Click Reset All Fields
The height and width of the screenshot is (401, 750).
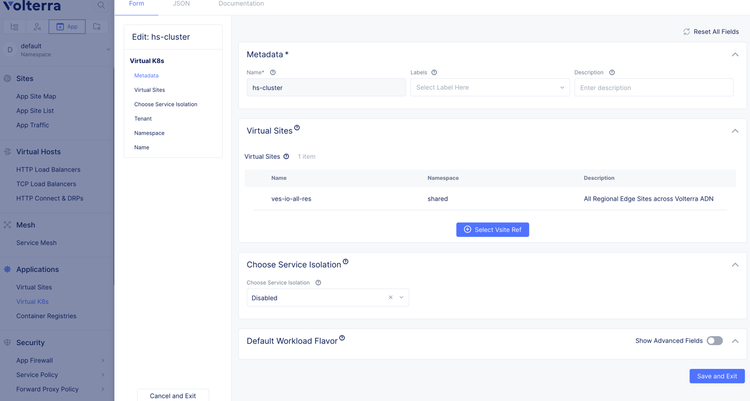(x=711, y=32)
